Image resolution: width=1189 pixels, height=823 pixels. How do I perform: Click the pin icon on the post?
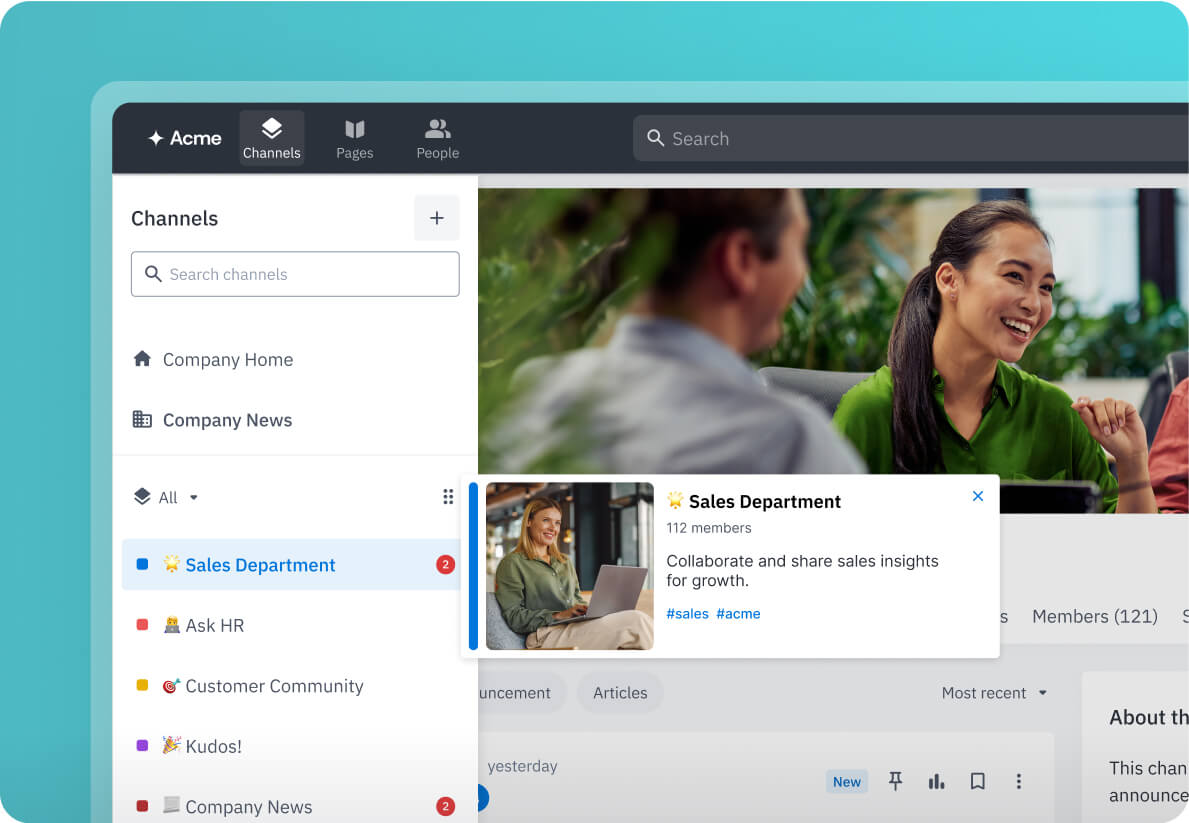pyautogui.click(x=895, y=781)
